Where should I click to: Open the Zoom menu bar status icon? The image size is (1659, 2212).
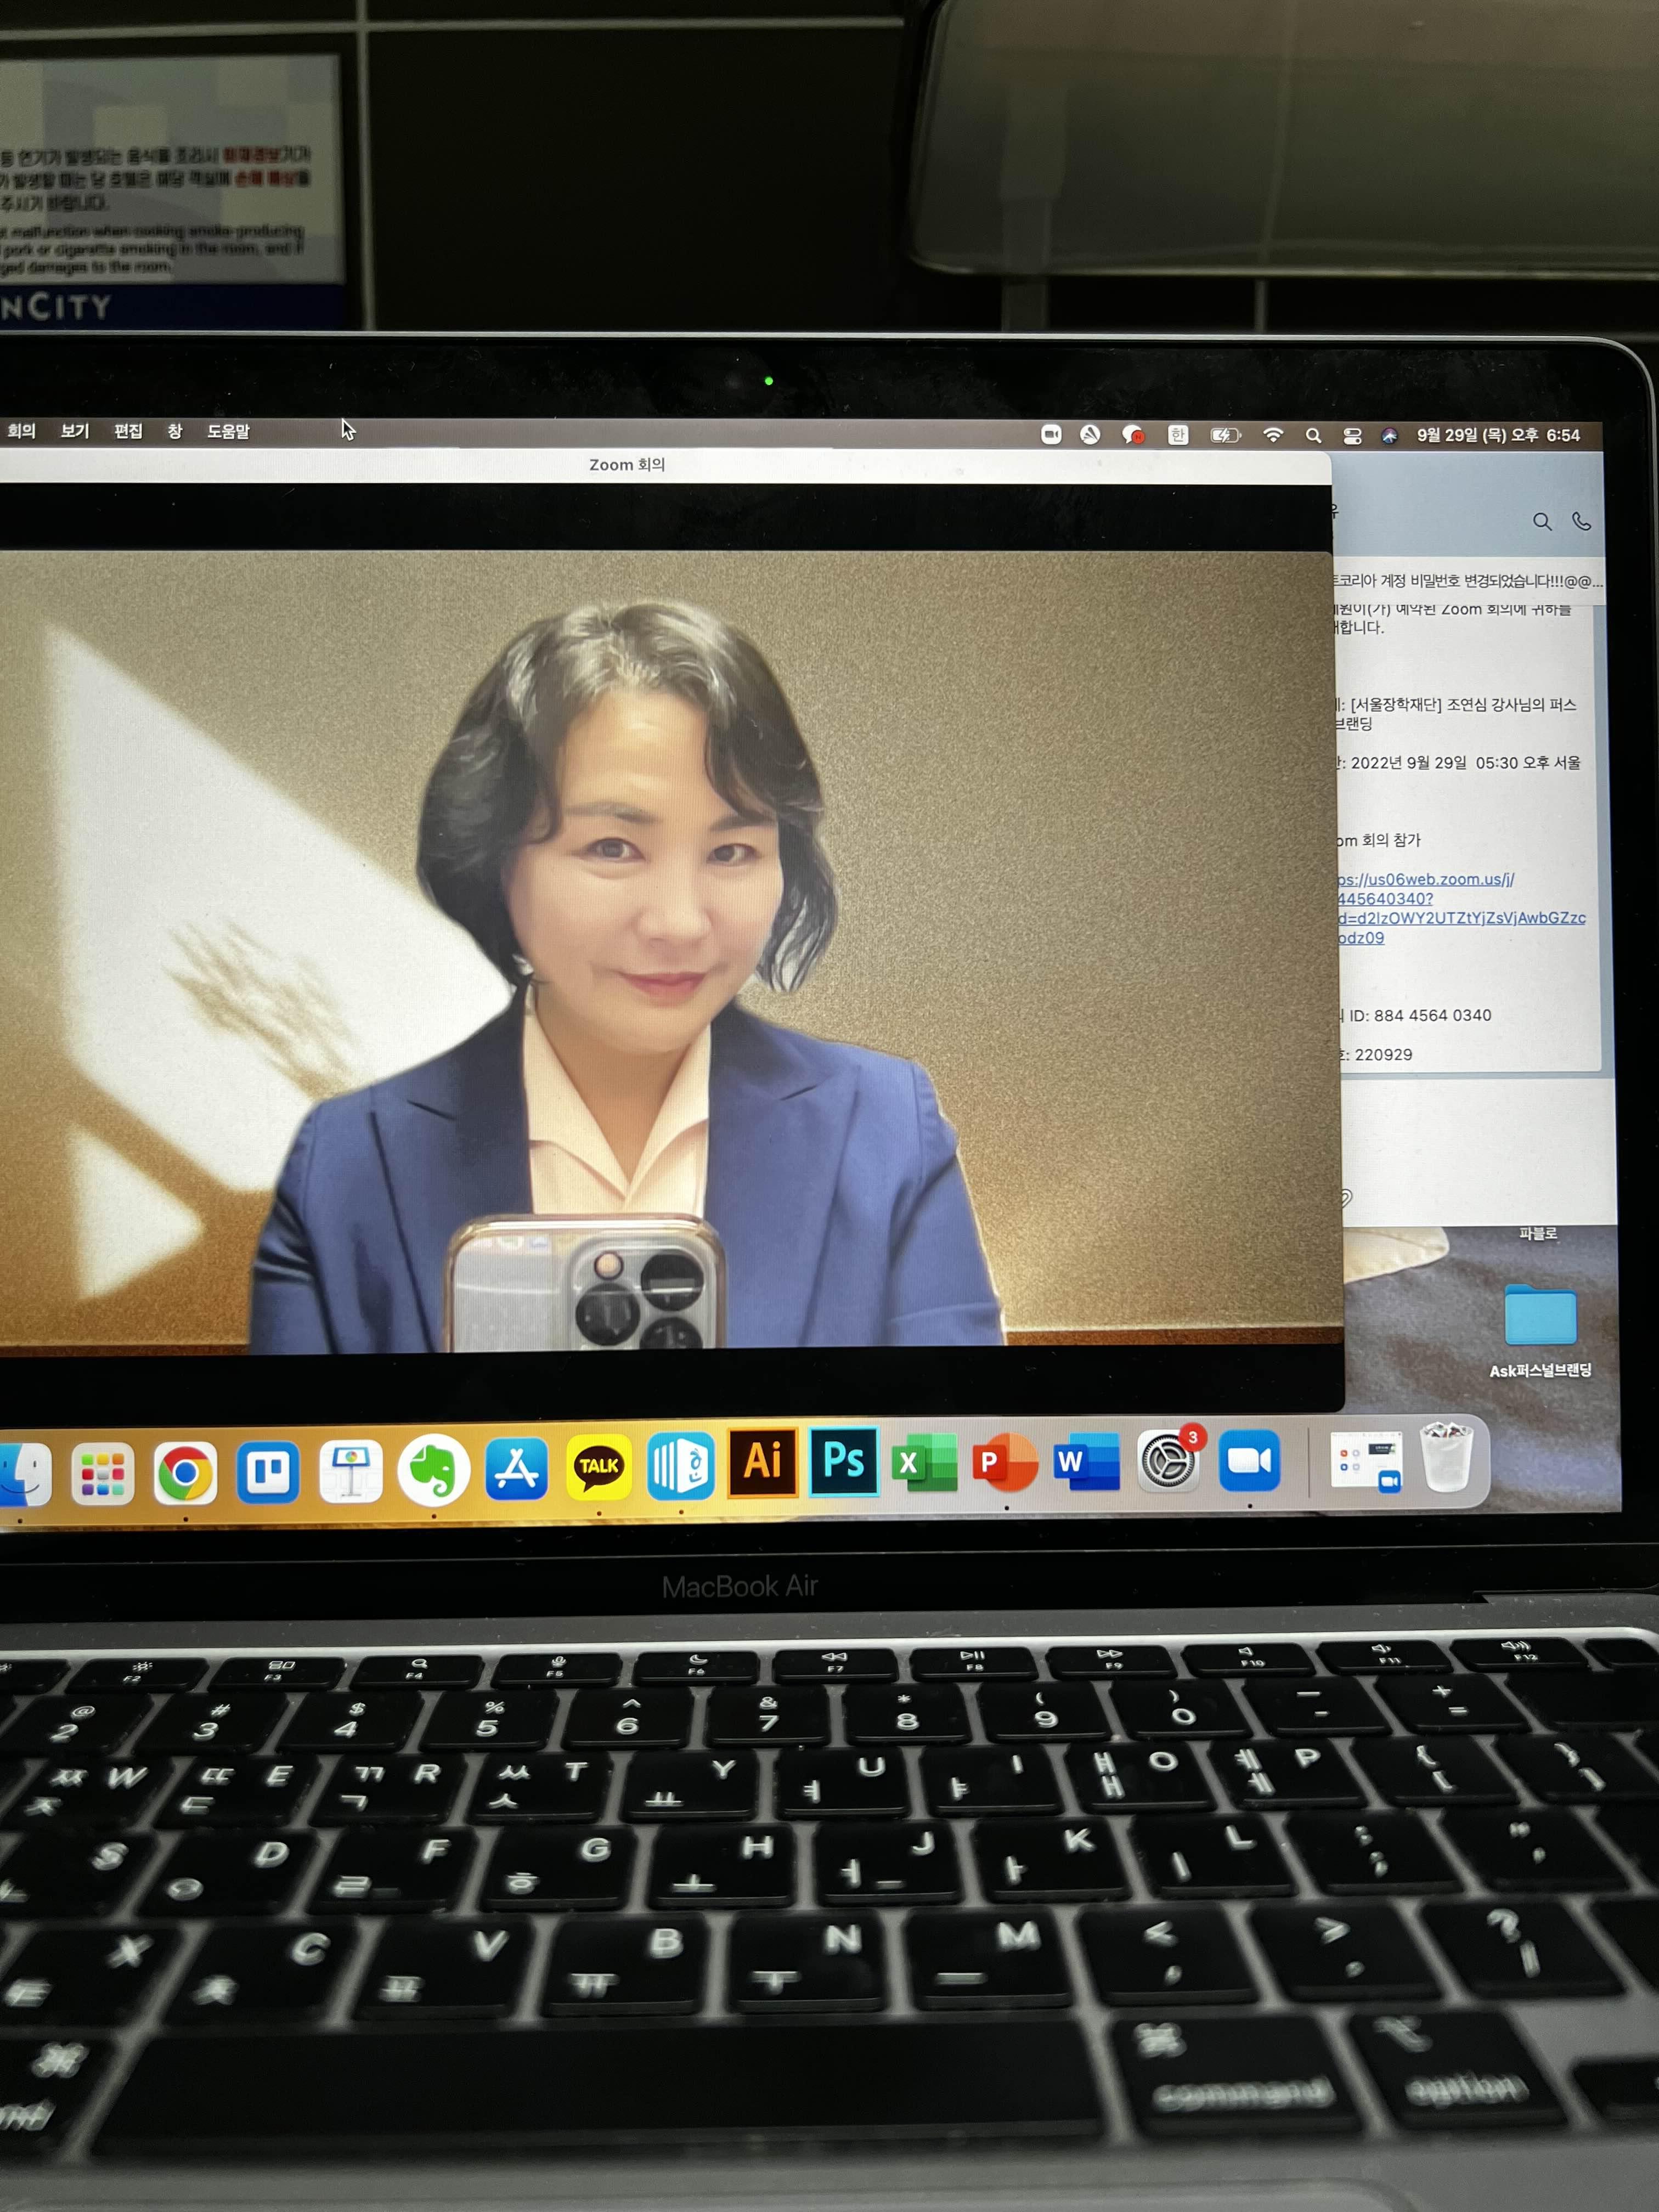[1051, 434]
